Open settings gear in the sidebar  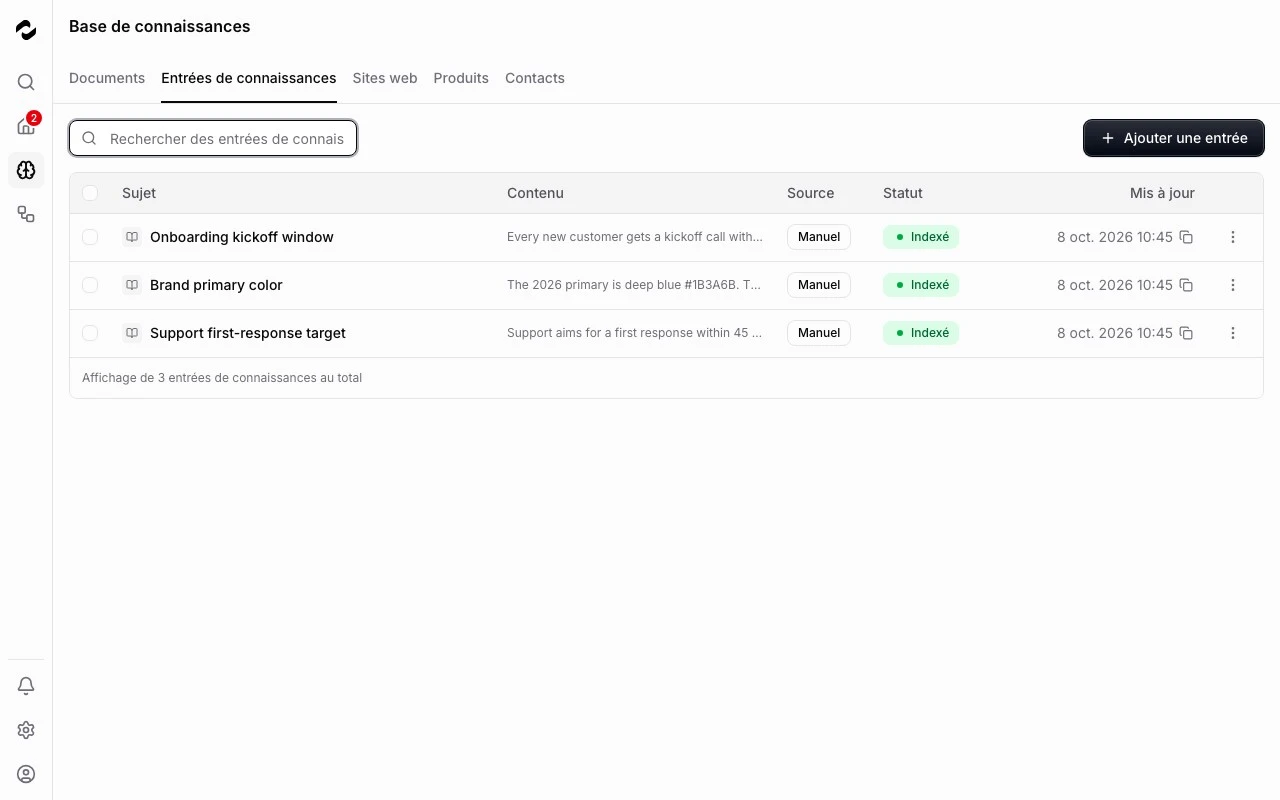[x=26, y=730]
